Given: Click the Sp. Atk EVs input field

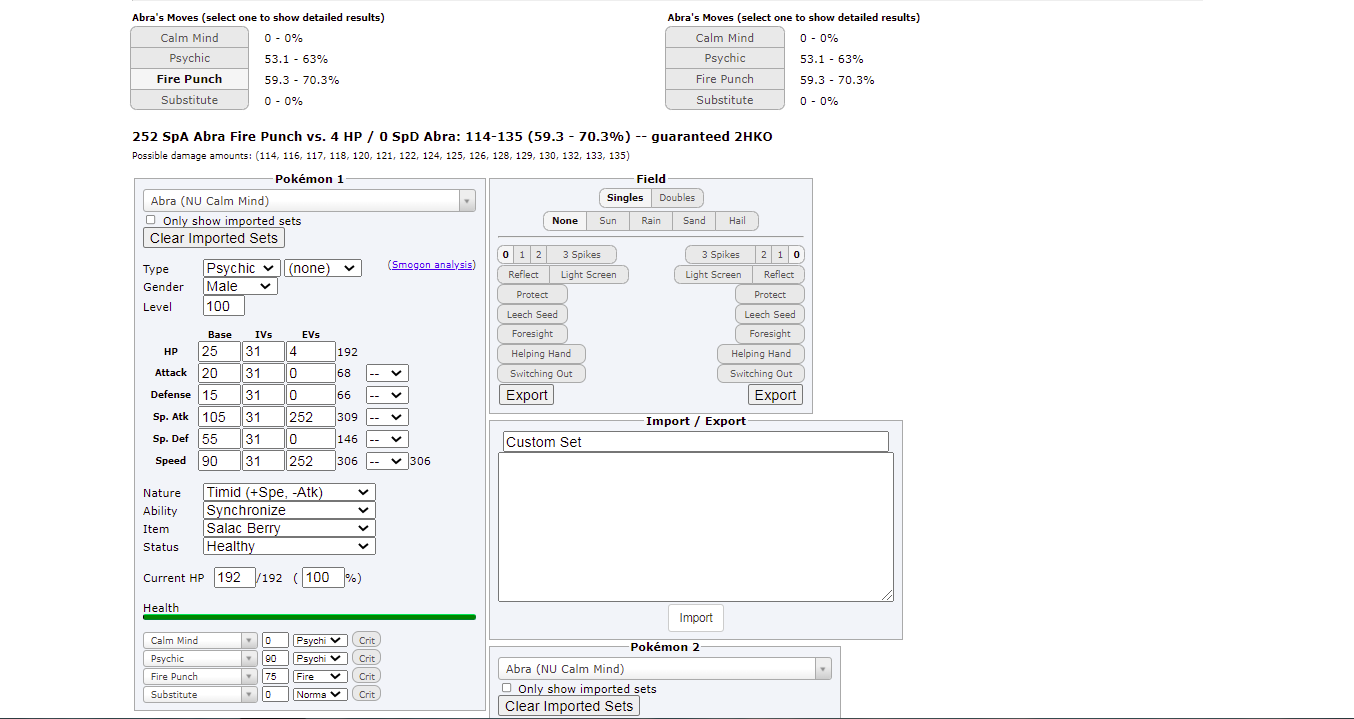Looking at the screenshot, I should pos(309,417).
